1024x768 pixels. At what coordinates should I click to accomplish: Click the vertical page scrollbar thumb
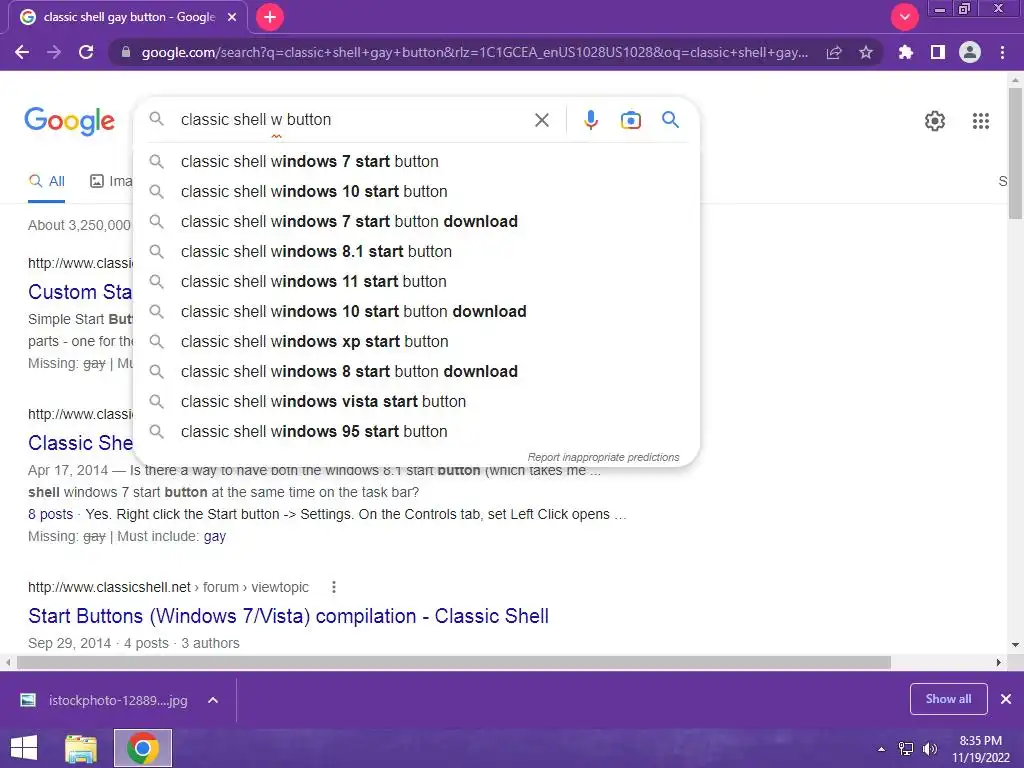pos(1015,153)
